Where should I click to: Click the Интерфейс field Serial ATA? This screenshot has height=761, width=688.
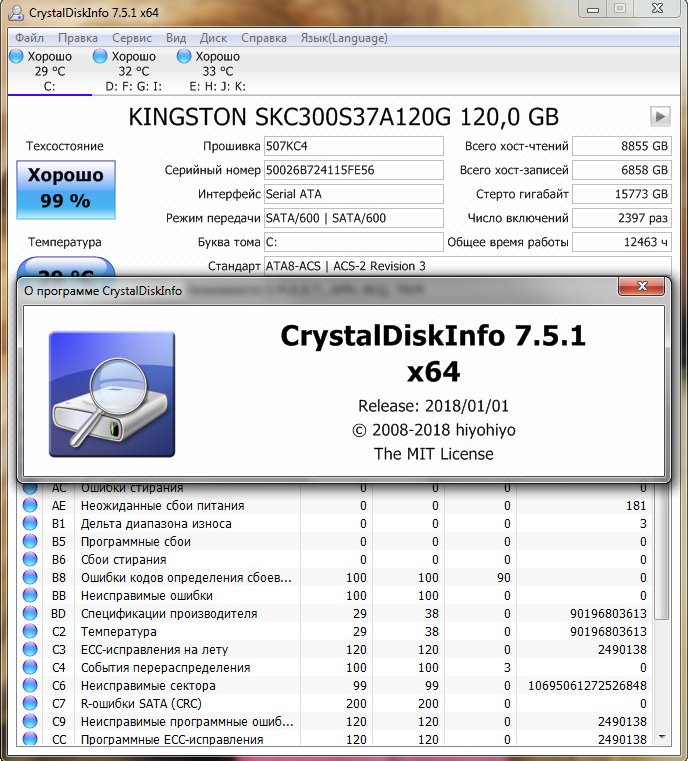[x=353, y=194]
